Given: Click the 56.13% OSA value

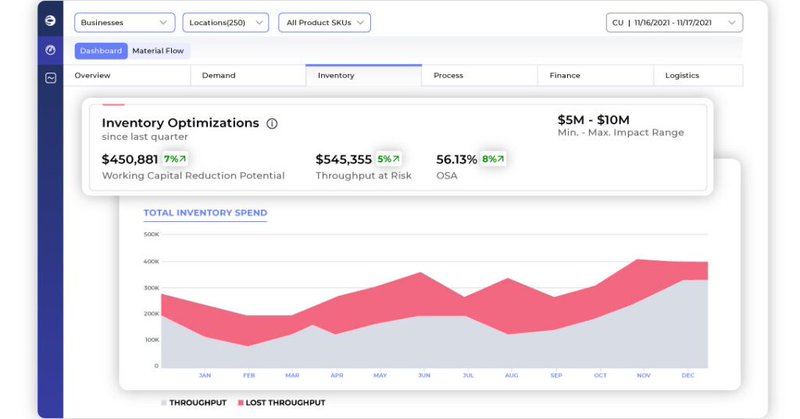Looking at the screenshot, I should [x=456, y=159].
